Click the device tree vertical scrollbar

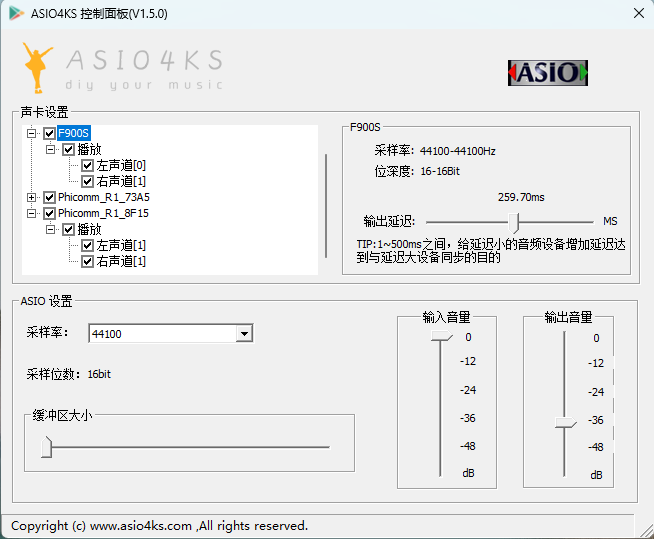[x=326, y=206]
